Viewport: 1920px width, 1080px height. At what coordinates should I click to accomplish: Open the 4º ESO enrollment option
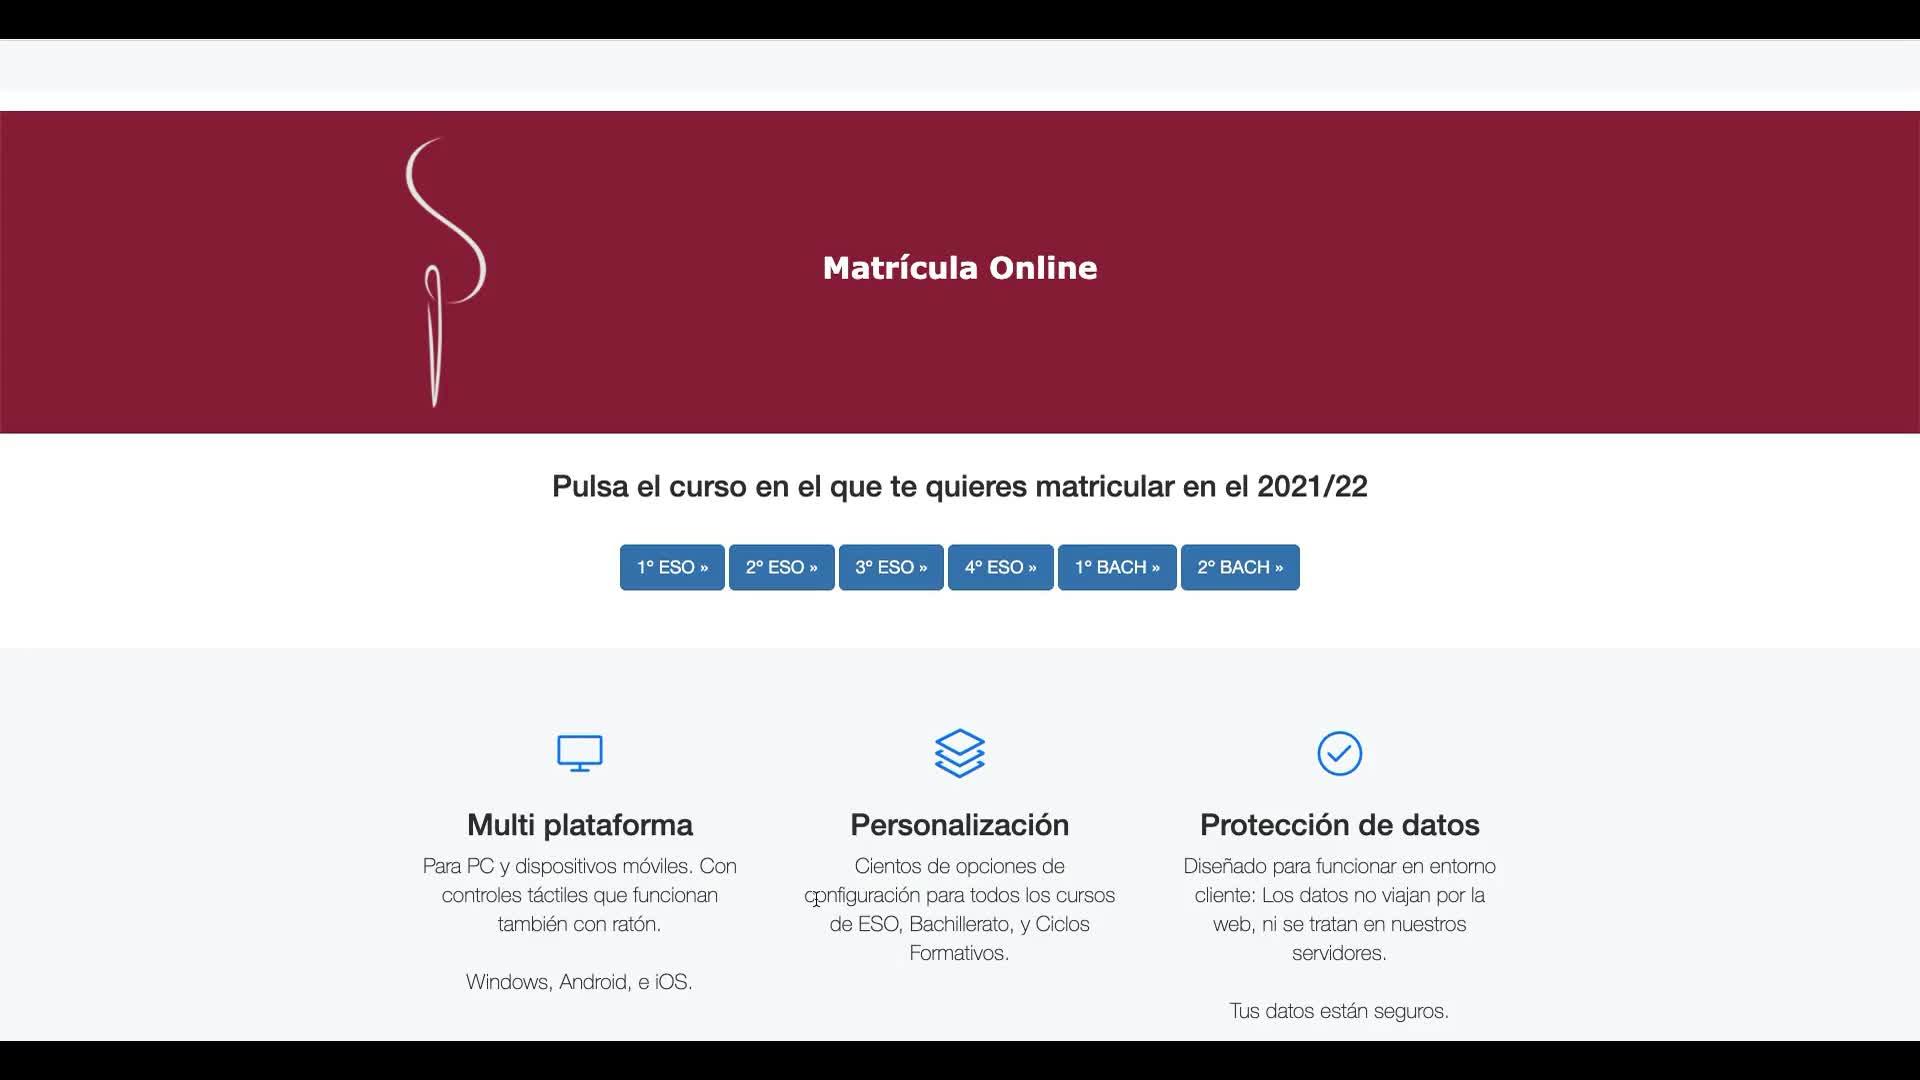point(1000,567)
